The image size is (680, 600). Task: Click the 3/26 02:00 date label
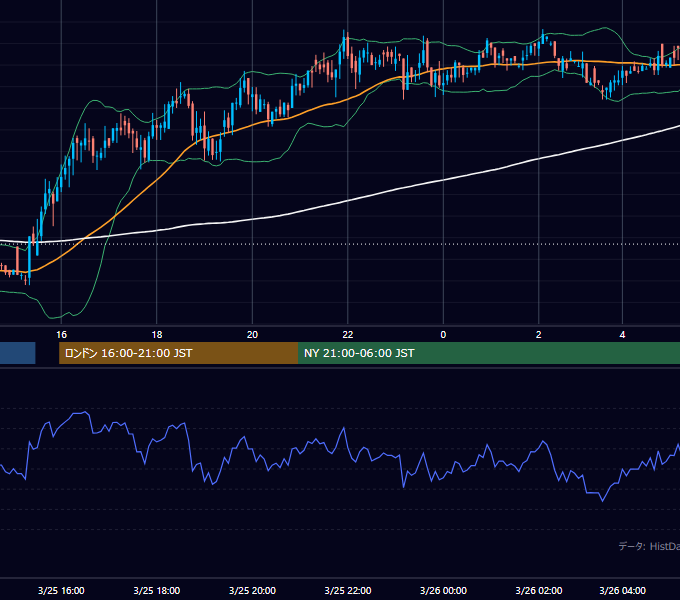tap(539, 590)
